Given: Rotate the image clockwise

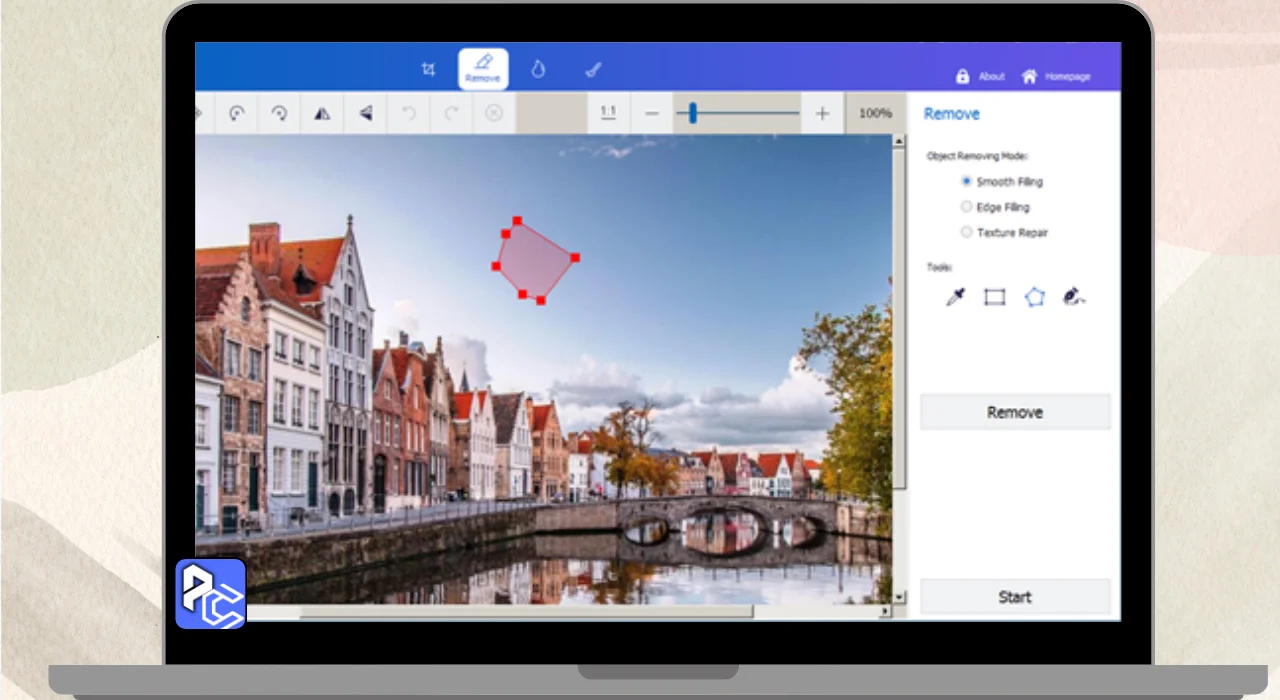Looking at the screenshot, I should tap(280, 113).
